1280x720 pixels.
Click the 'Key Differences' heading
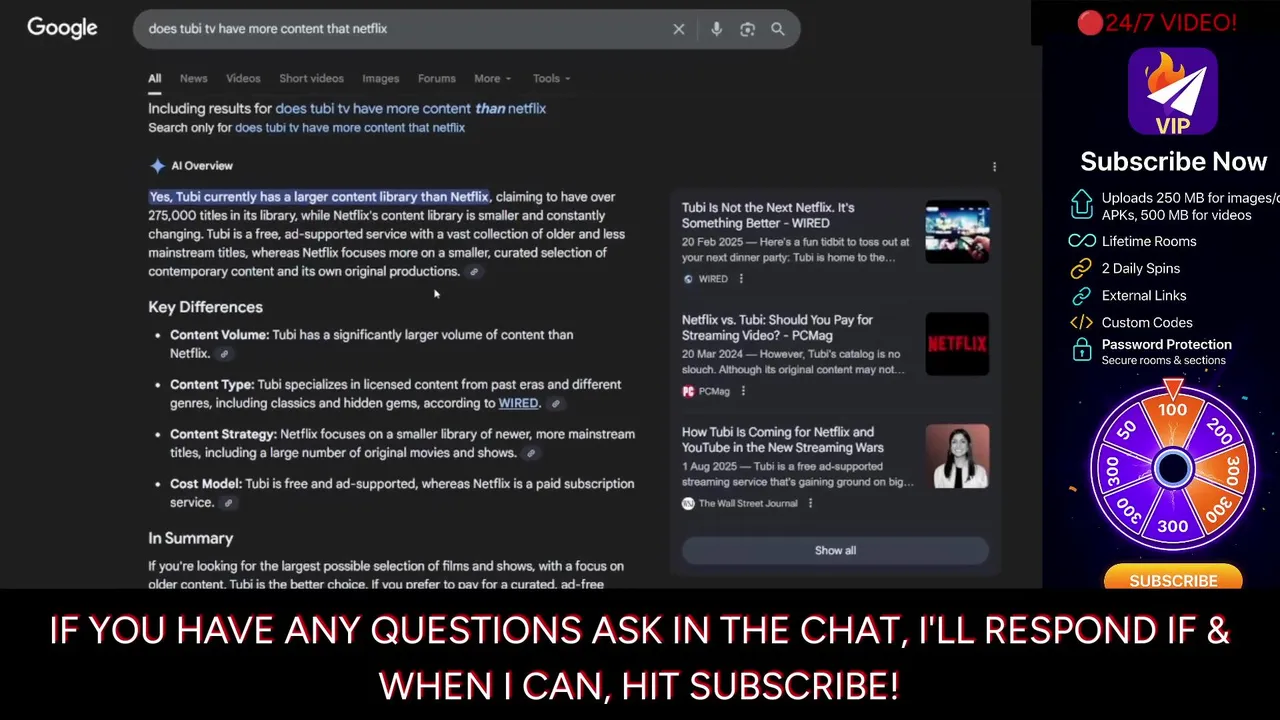pyautogui.click(x=206, y=307)
